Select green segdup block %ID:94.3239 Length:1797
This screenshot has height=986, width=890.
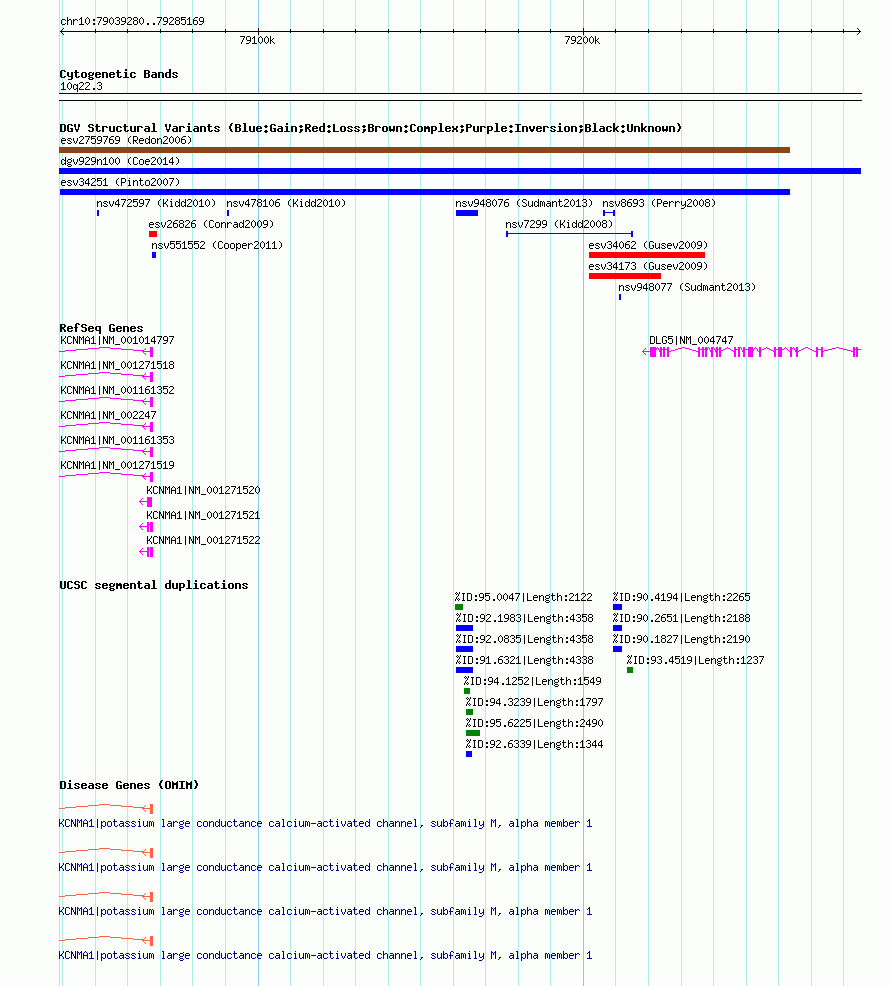click(469, 712)
